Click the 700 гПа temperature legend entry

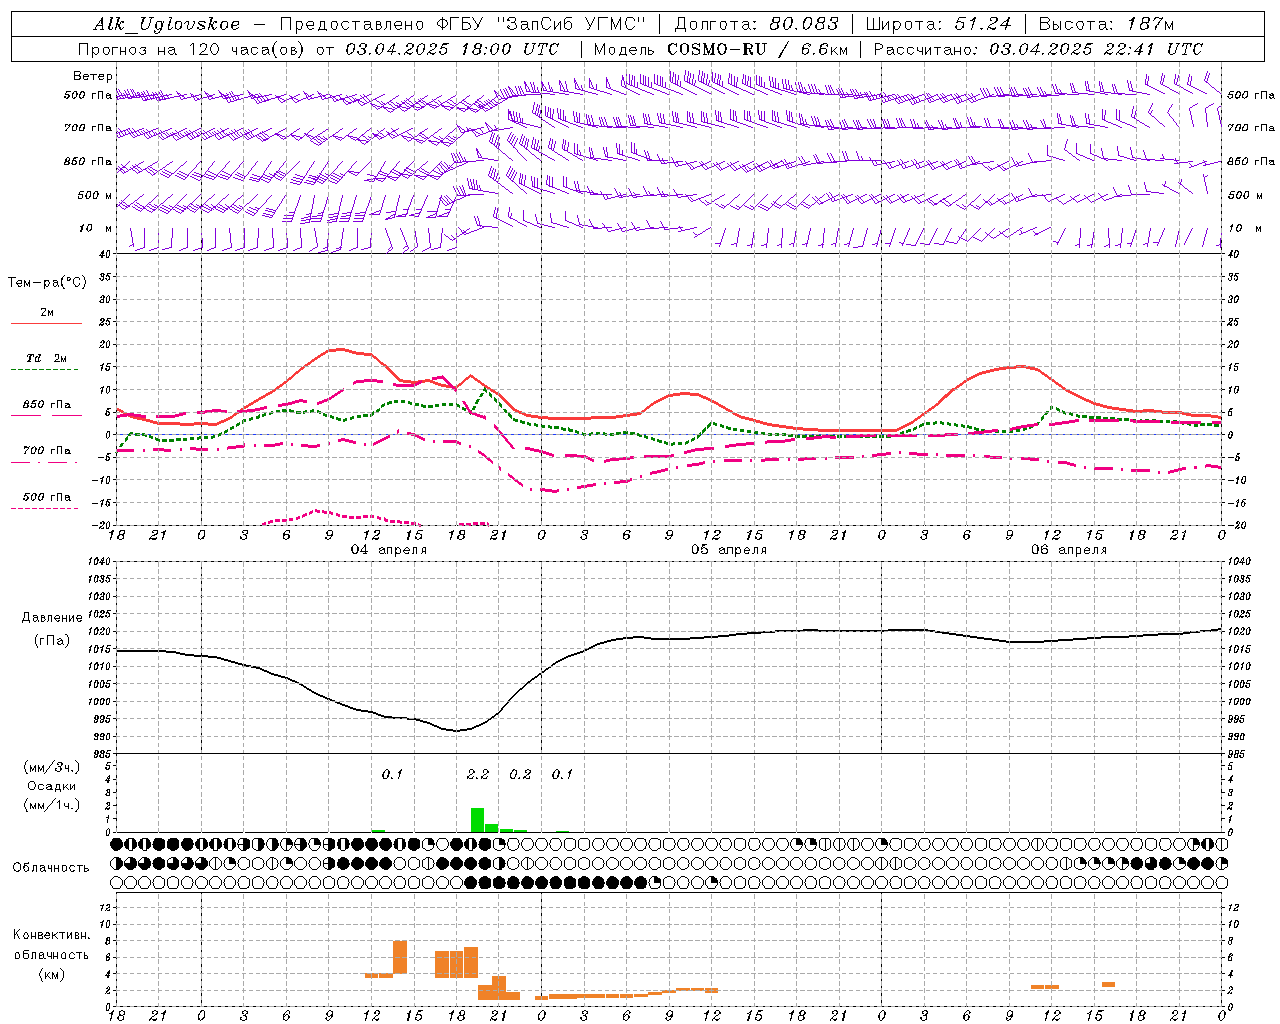(x=46, y=453)
